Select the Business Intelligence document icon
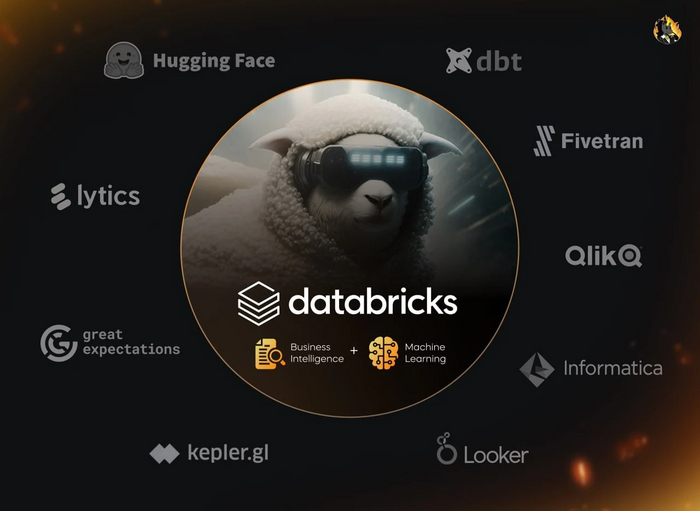The image size is (700, 511). click(x=270, y=353)
